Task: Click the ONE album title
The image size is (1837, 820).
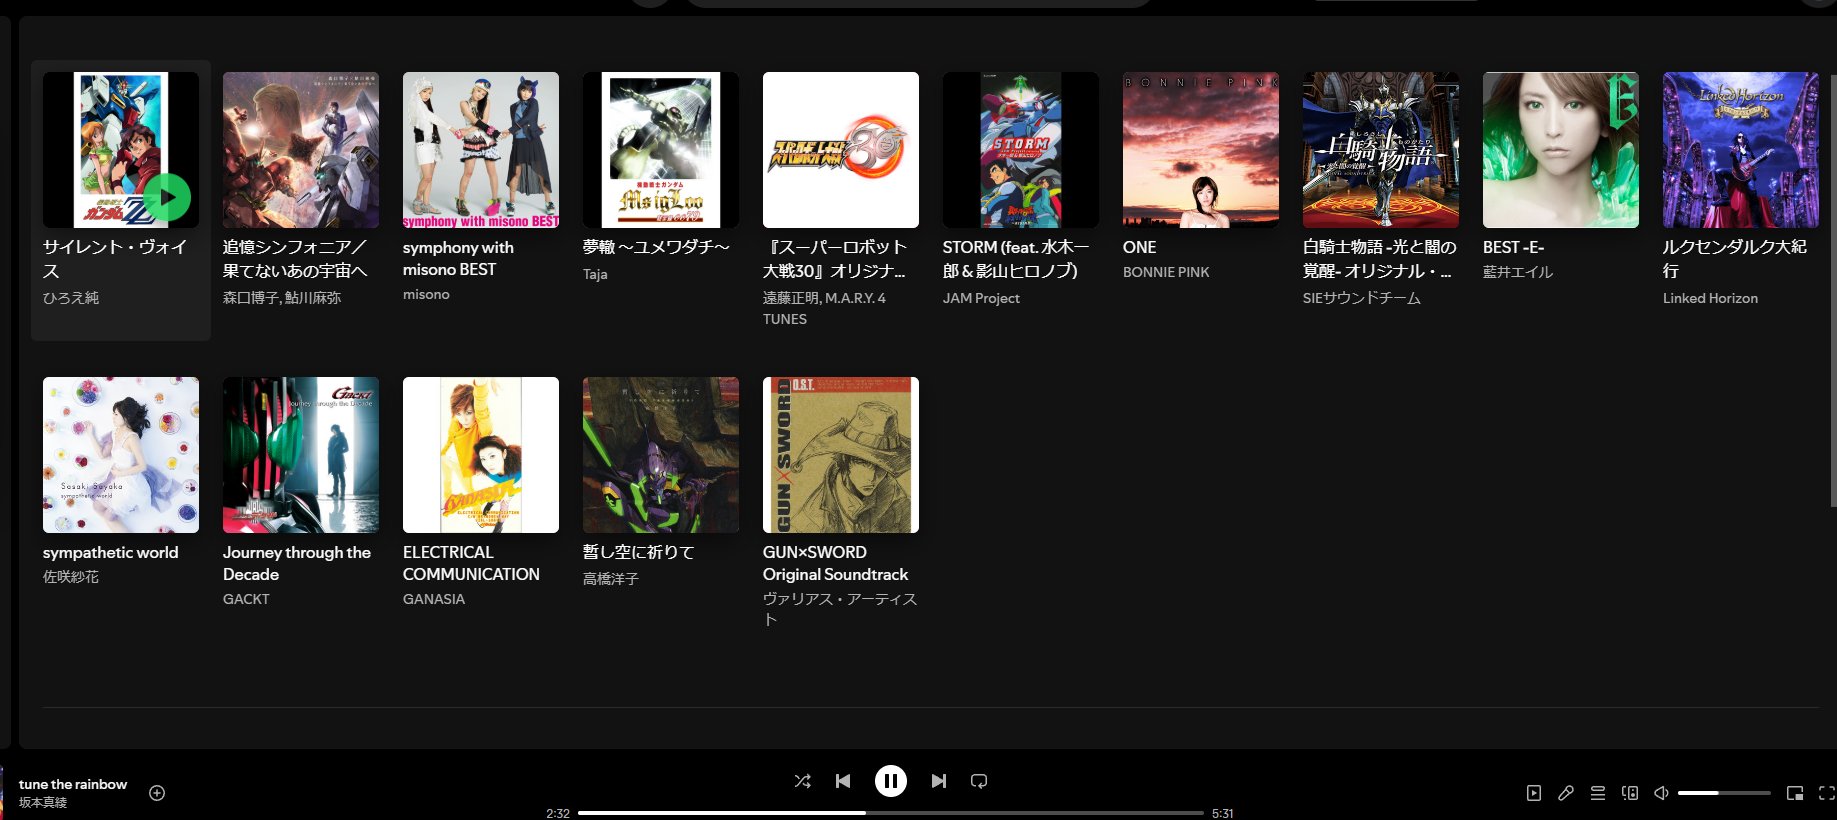Action: 1139,247
